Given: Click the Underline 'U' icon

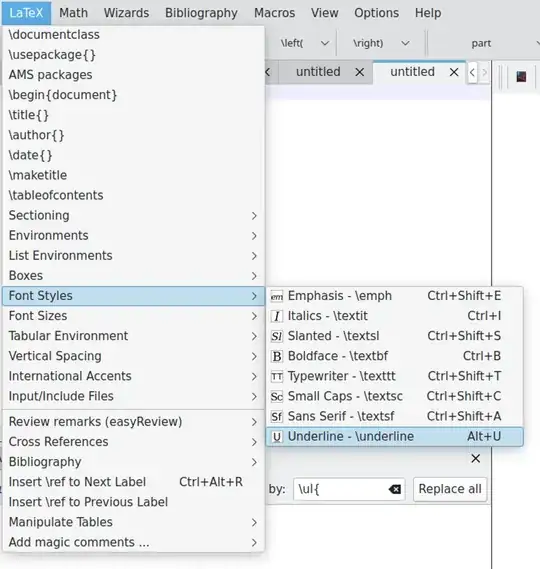Looking at the screenshot, I should [x=277, y=437].
